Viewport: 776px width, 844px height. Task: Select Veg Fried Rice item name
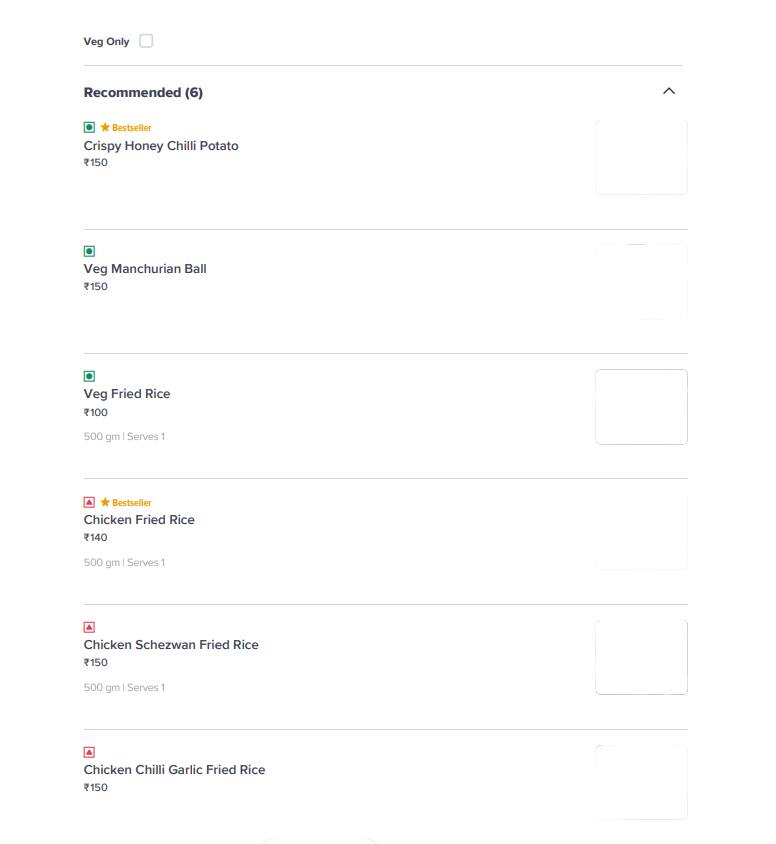(127, 394)
